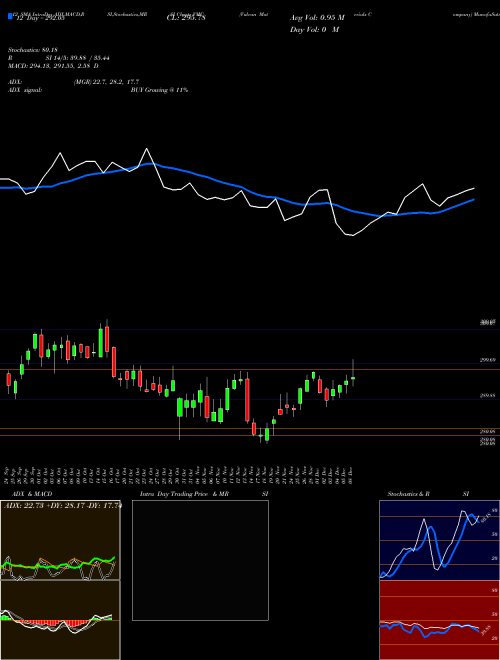Click the 'Day Vol: 0 M' label
500x660 pixels.
(314, 29)
